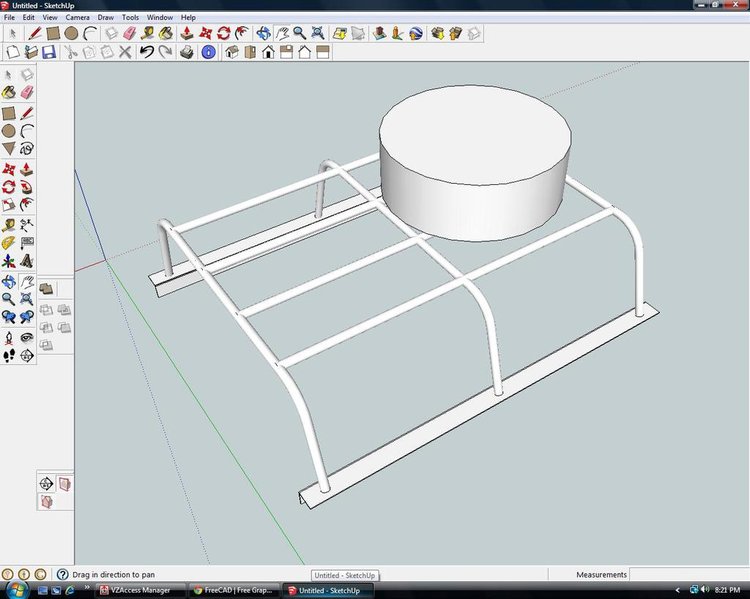
Task: Click the Share Component icon
Action: (474, 33)
